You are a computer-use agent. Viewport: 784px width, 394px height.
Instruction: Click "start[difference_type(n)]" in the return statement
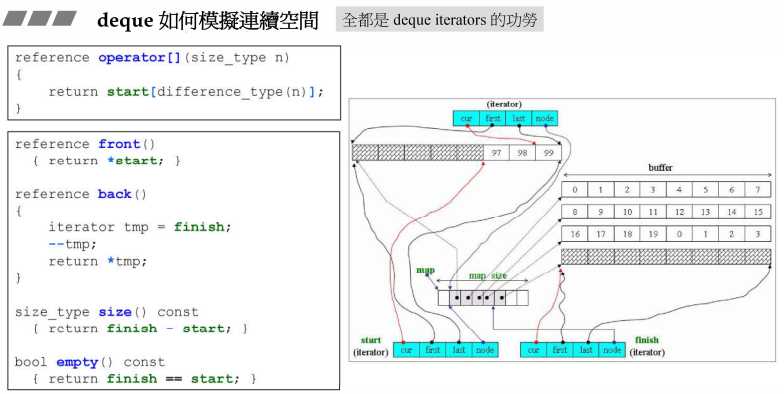[212, 92]
